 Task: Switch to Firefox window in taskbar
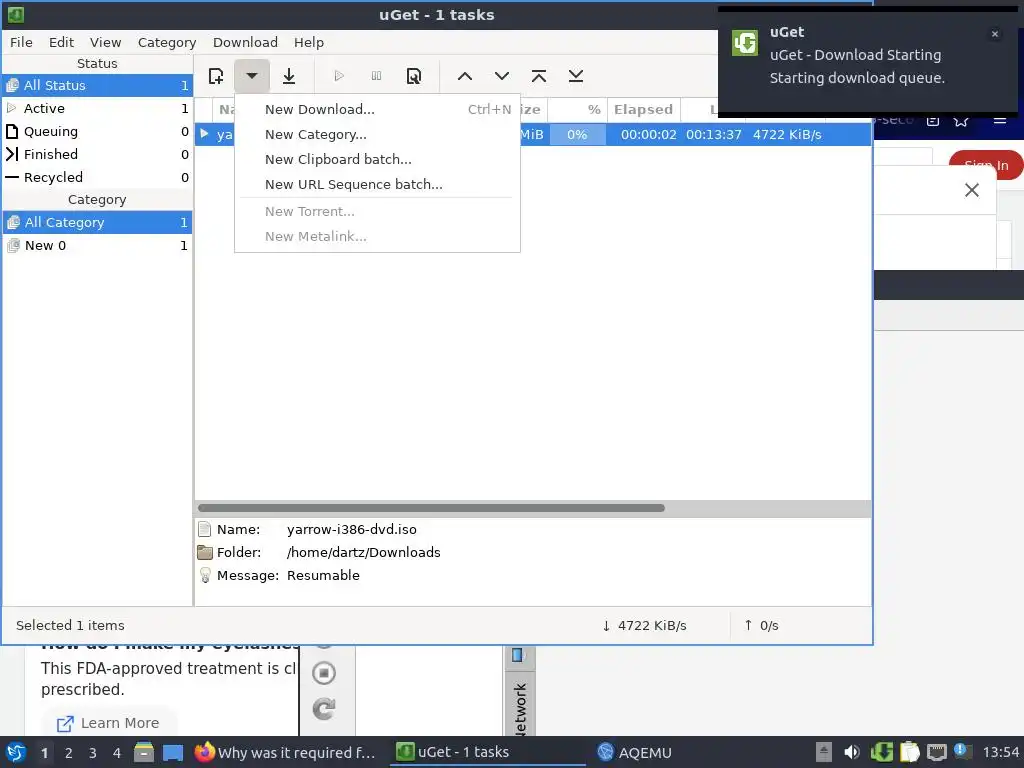[x=286, y=752]
